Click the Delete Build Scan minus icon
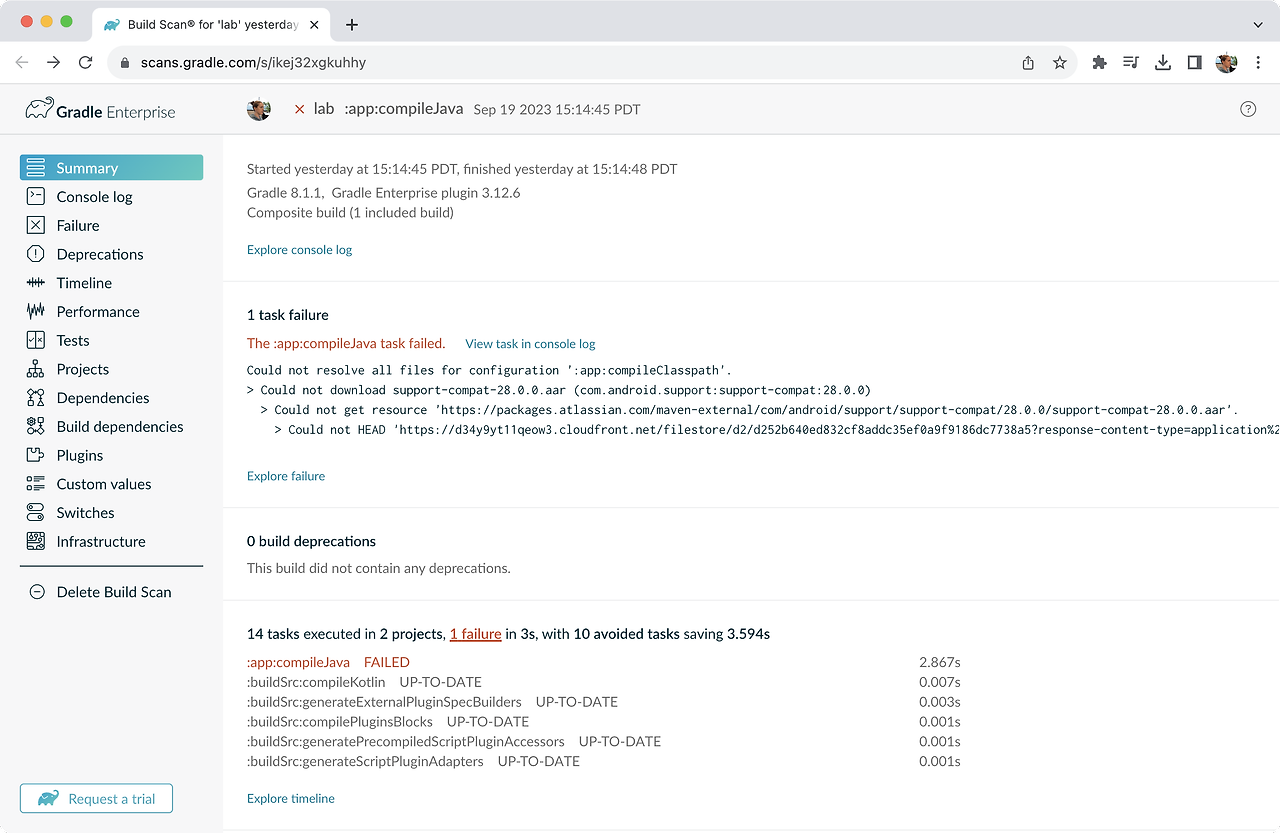This screenshot has width=1280, height=833. (x=38, y=592)
